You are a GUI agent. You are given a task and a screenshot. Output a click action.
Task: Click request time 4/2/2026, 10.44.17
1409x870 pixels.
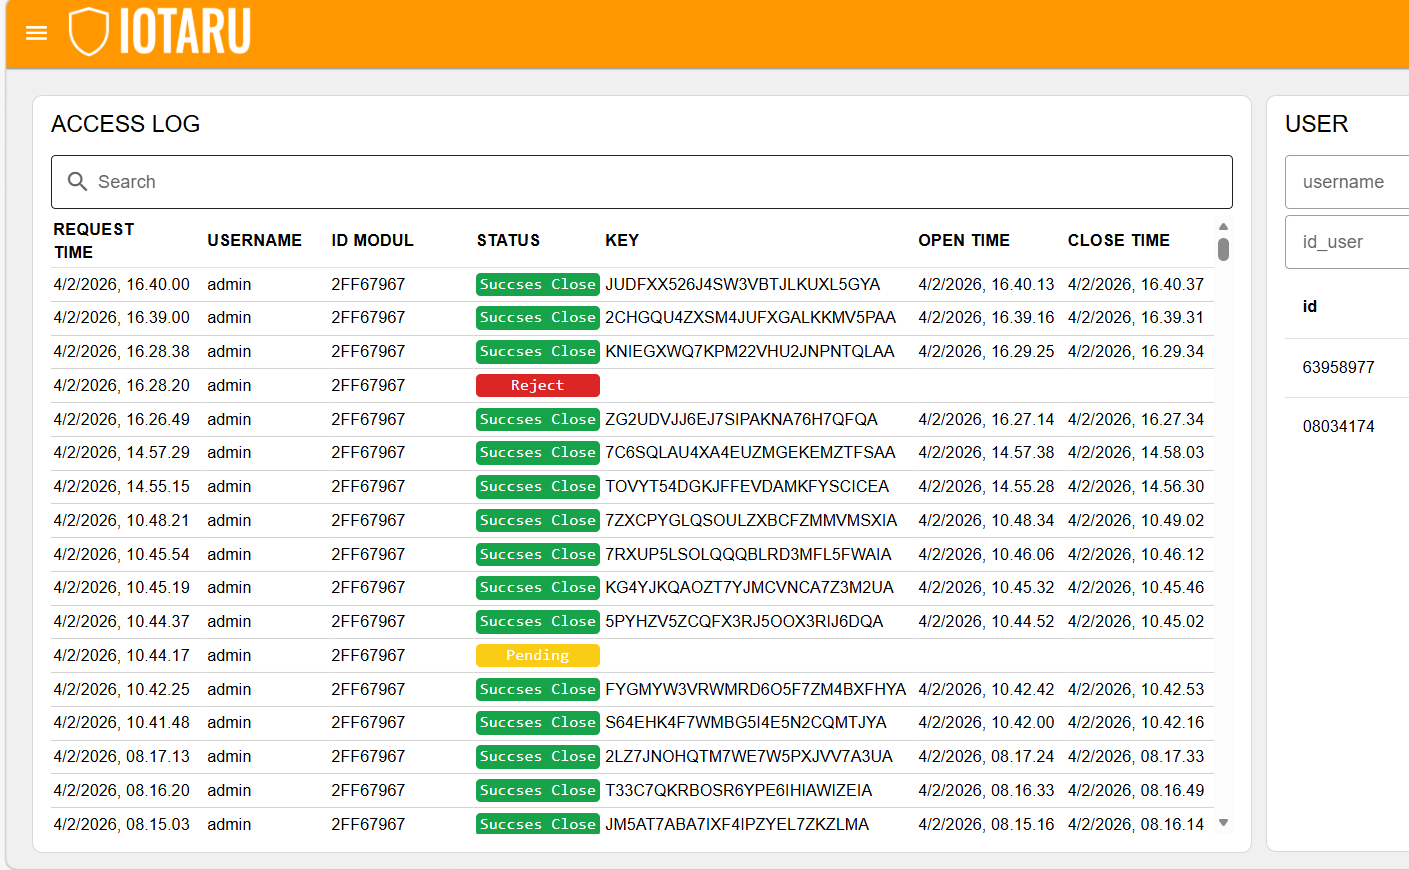[x=121, y=655]
